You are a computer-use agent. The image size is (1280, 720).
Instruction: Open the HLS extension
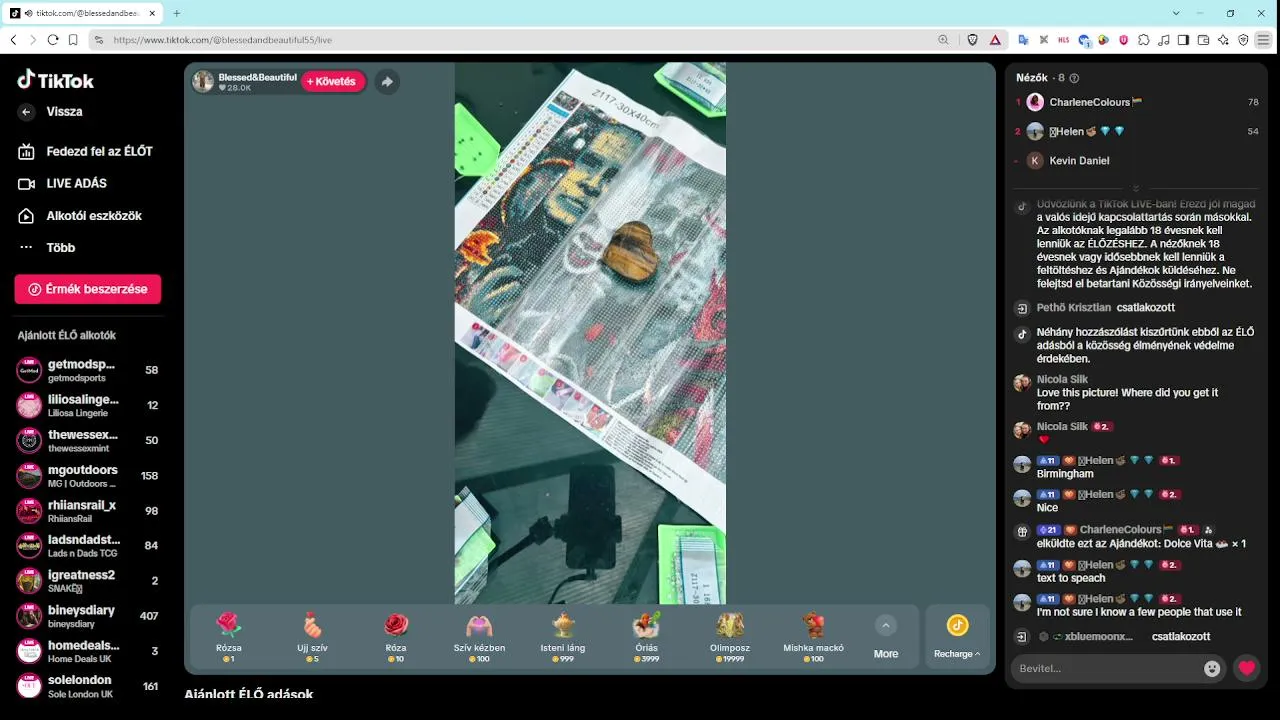tap(1063, 40)
